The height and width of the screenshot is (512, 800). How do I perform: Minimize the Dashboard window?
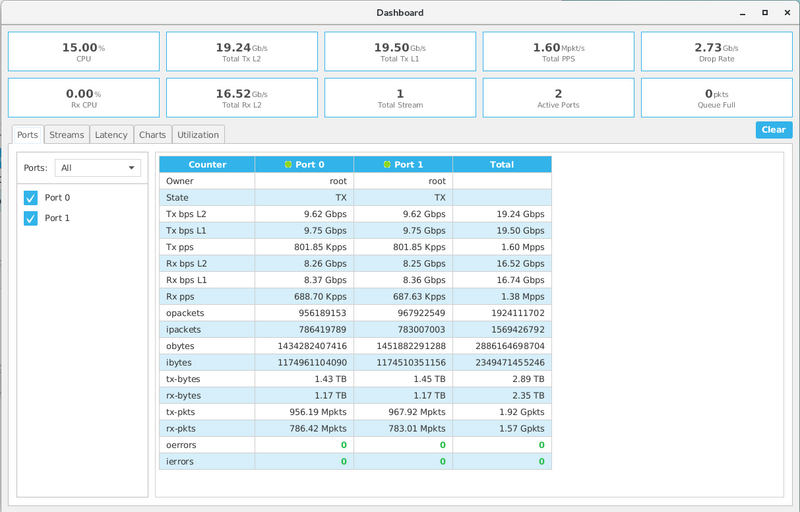[x=742, y=13]
